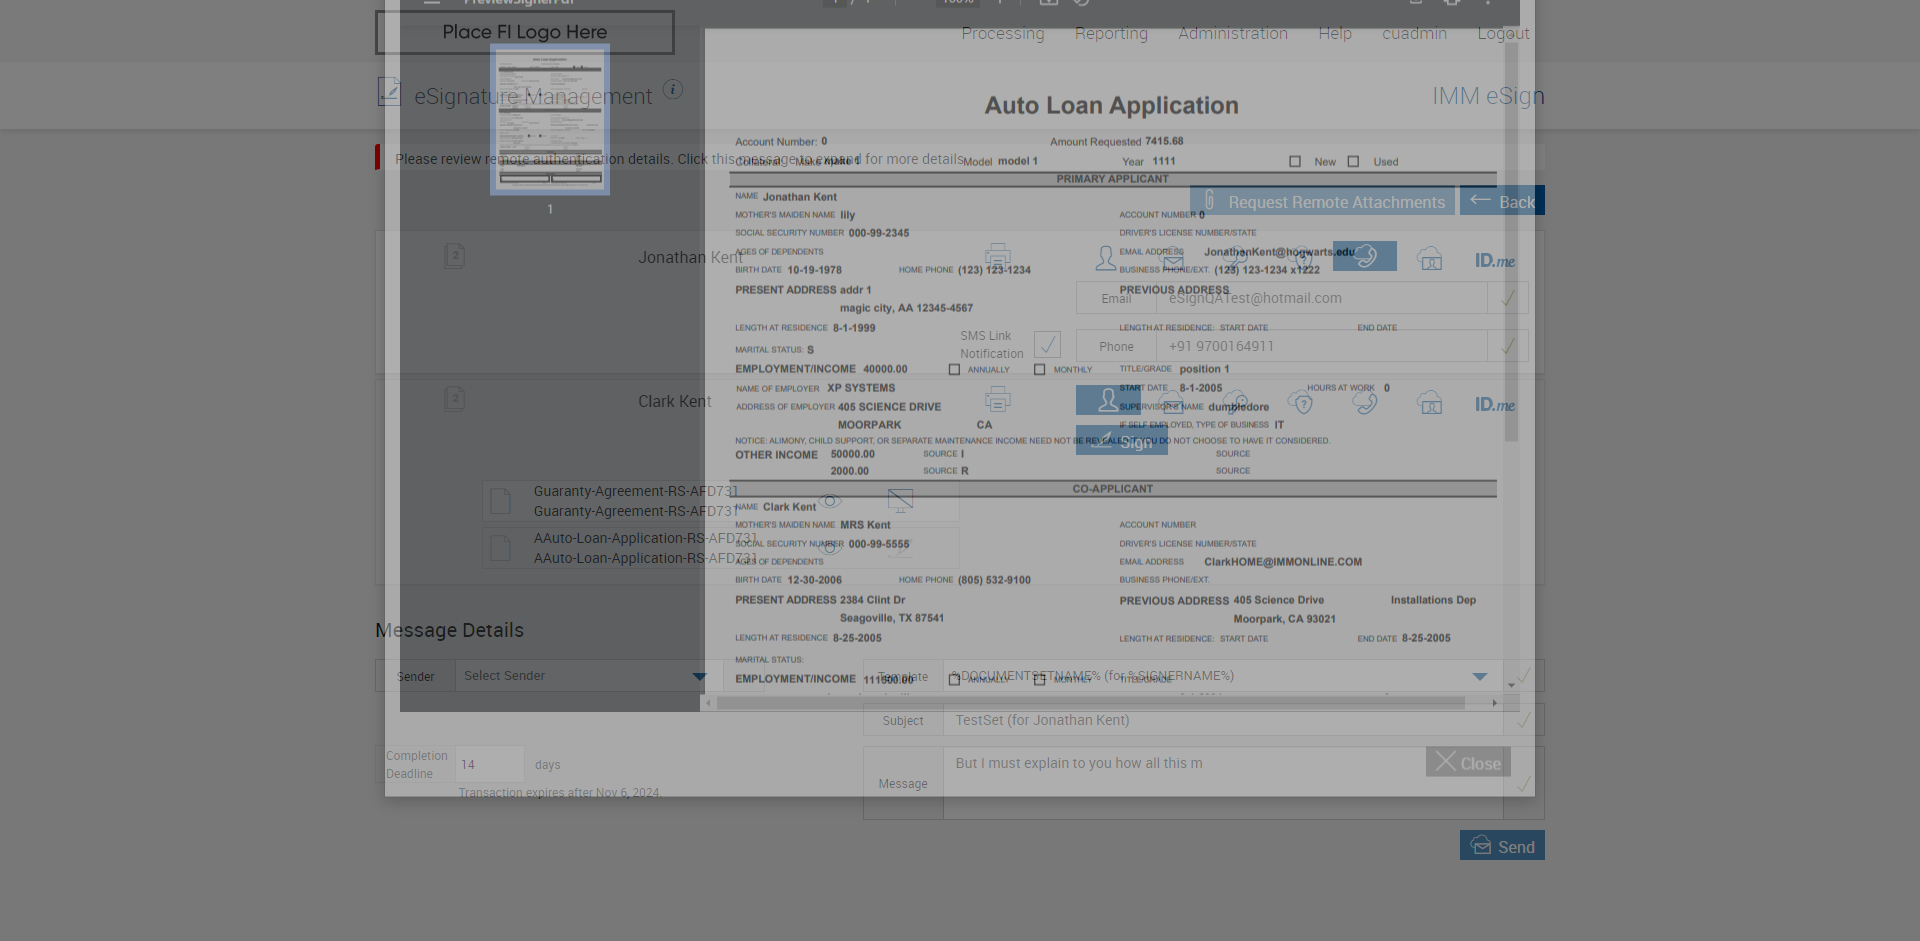Click into the Email address field
The width and height of the screenshot is (1920, 941).
pyautogui.click(x=1321, y=298)
